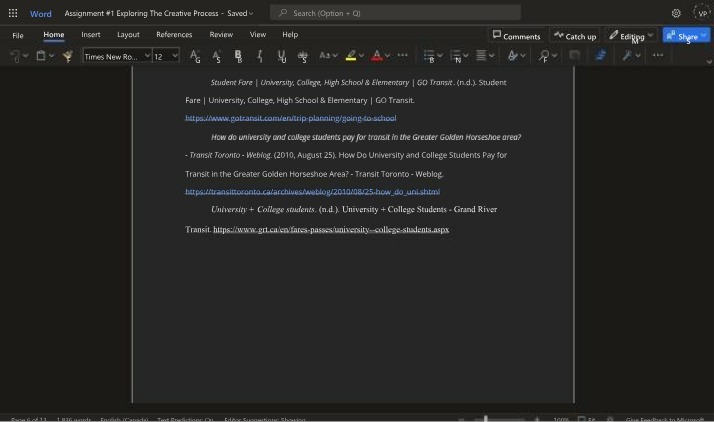The image size is (714, 422).
Task: Click the Word app name
Action: click(x=41, y=14)
